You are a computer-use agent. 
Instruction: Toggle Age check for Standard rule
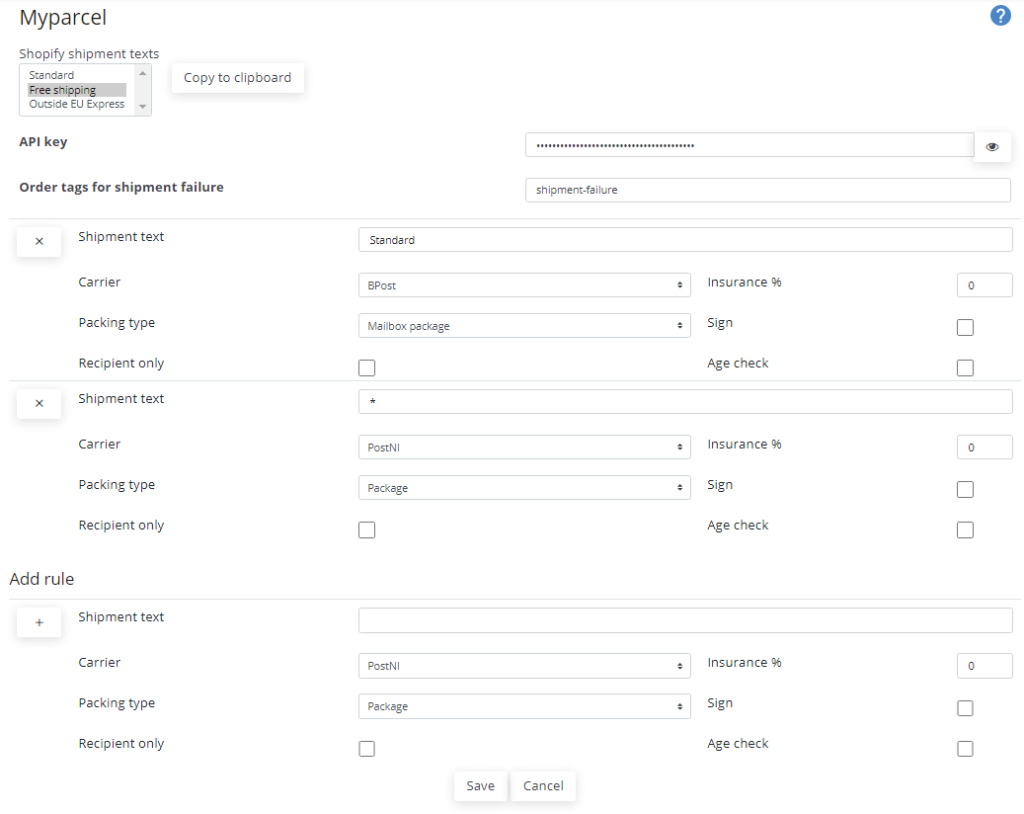pos(965,368)
